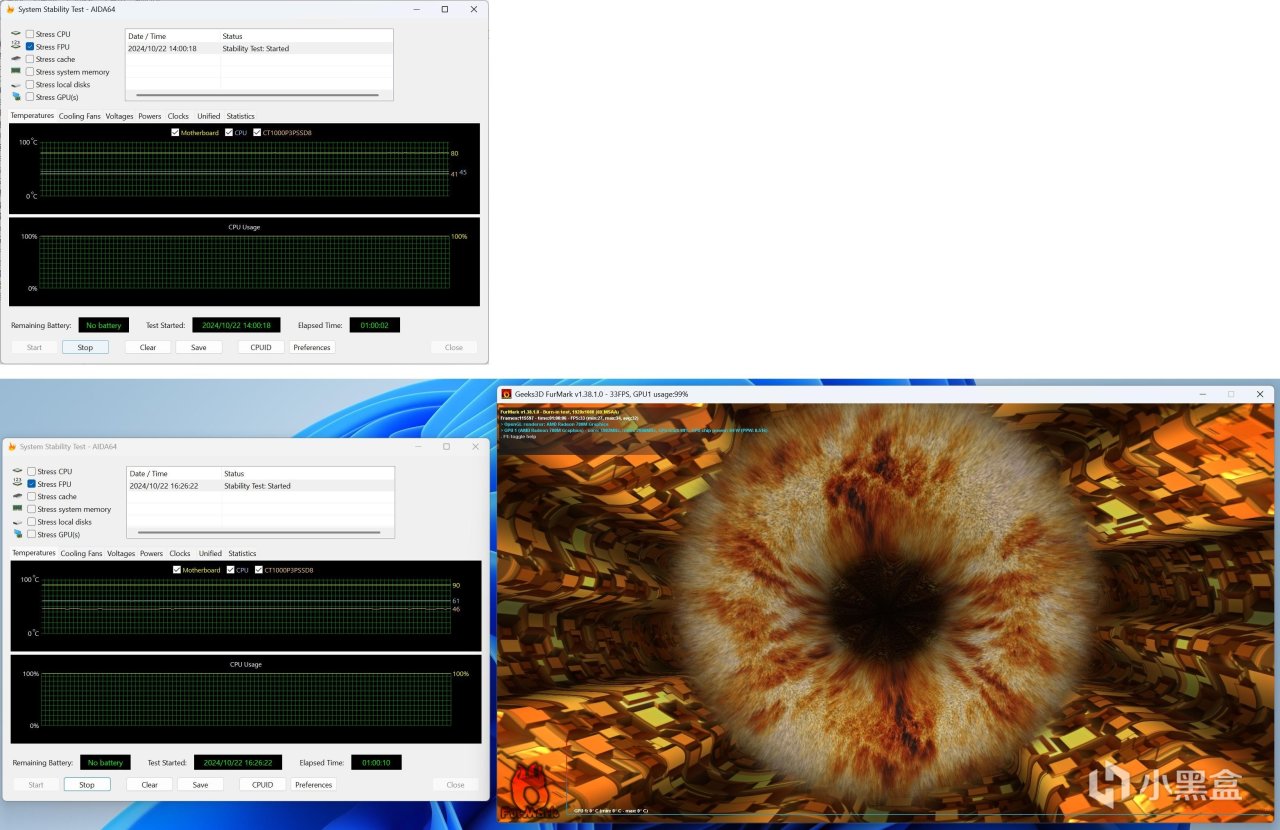Click the No battery field in the 16:26:22 window
1280x830 pixels.
(105, 763)
